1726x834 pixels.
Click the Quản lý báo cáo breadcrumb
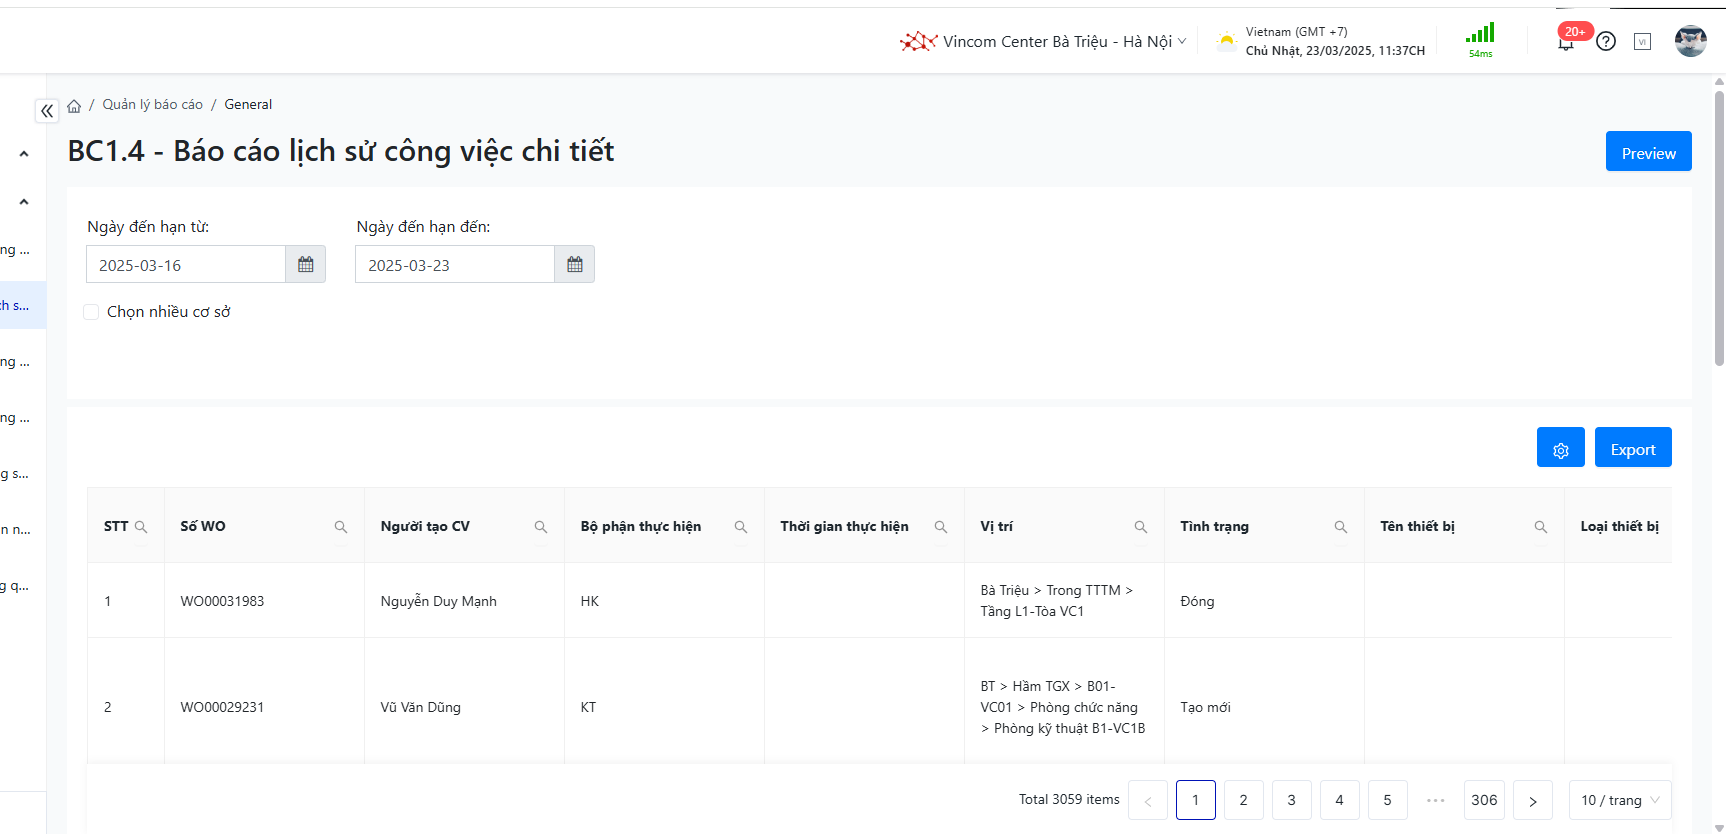pos(152,105)
